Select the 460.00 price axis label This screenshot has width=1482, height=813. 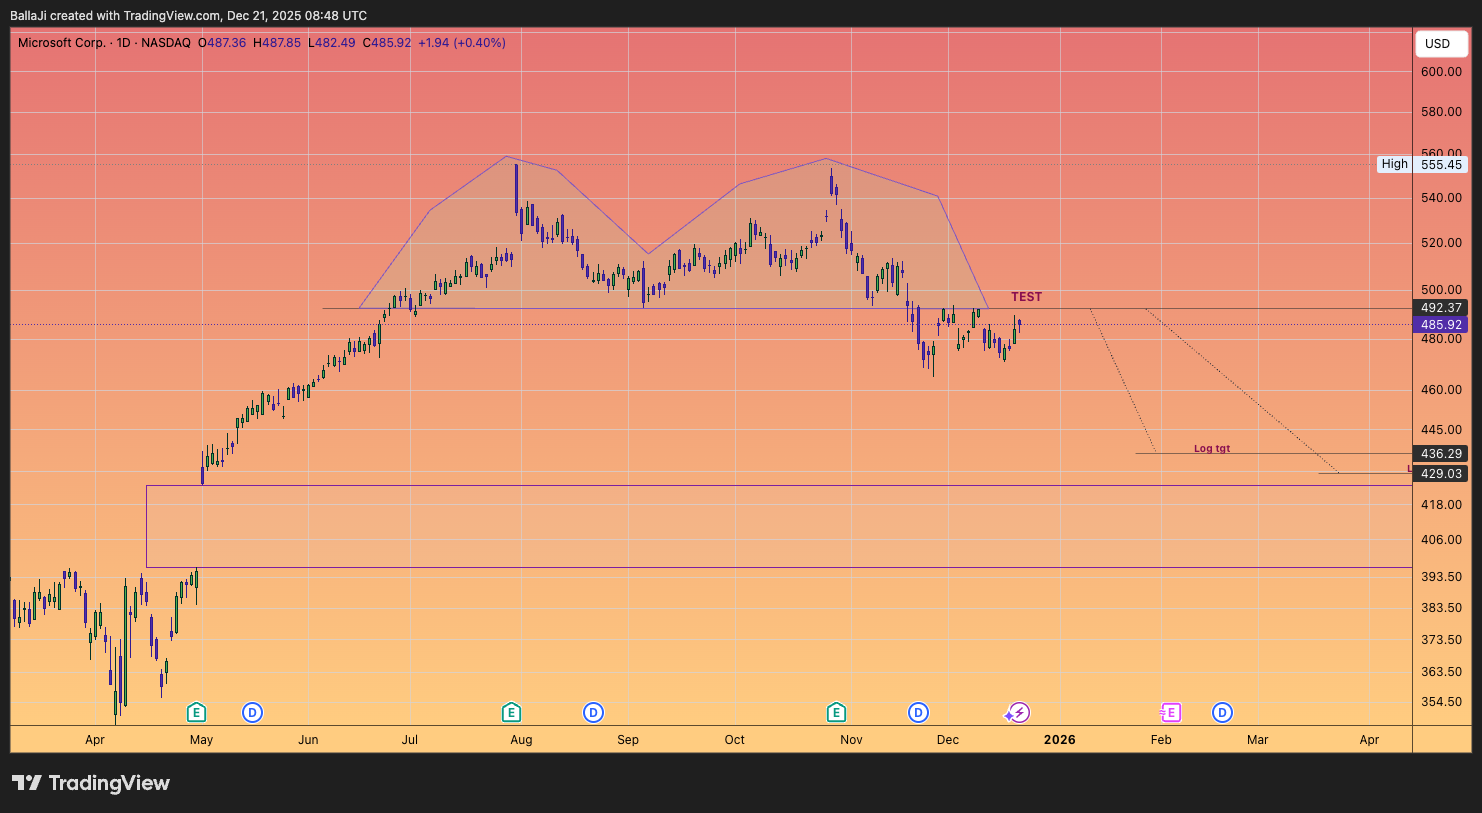[1441, 390]
